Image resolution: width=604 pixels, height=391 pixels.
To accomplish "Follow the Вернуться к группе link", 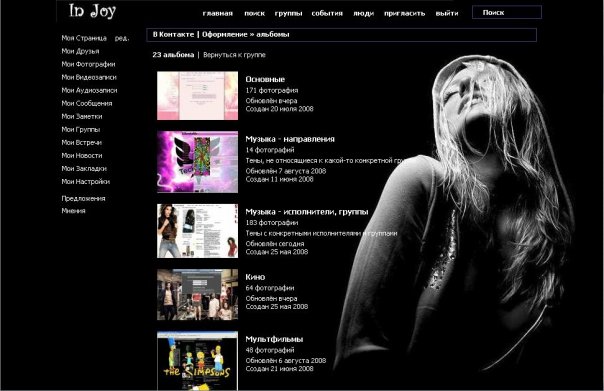I will pos(234,55).
